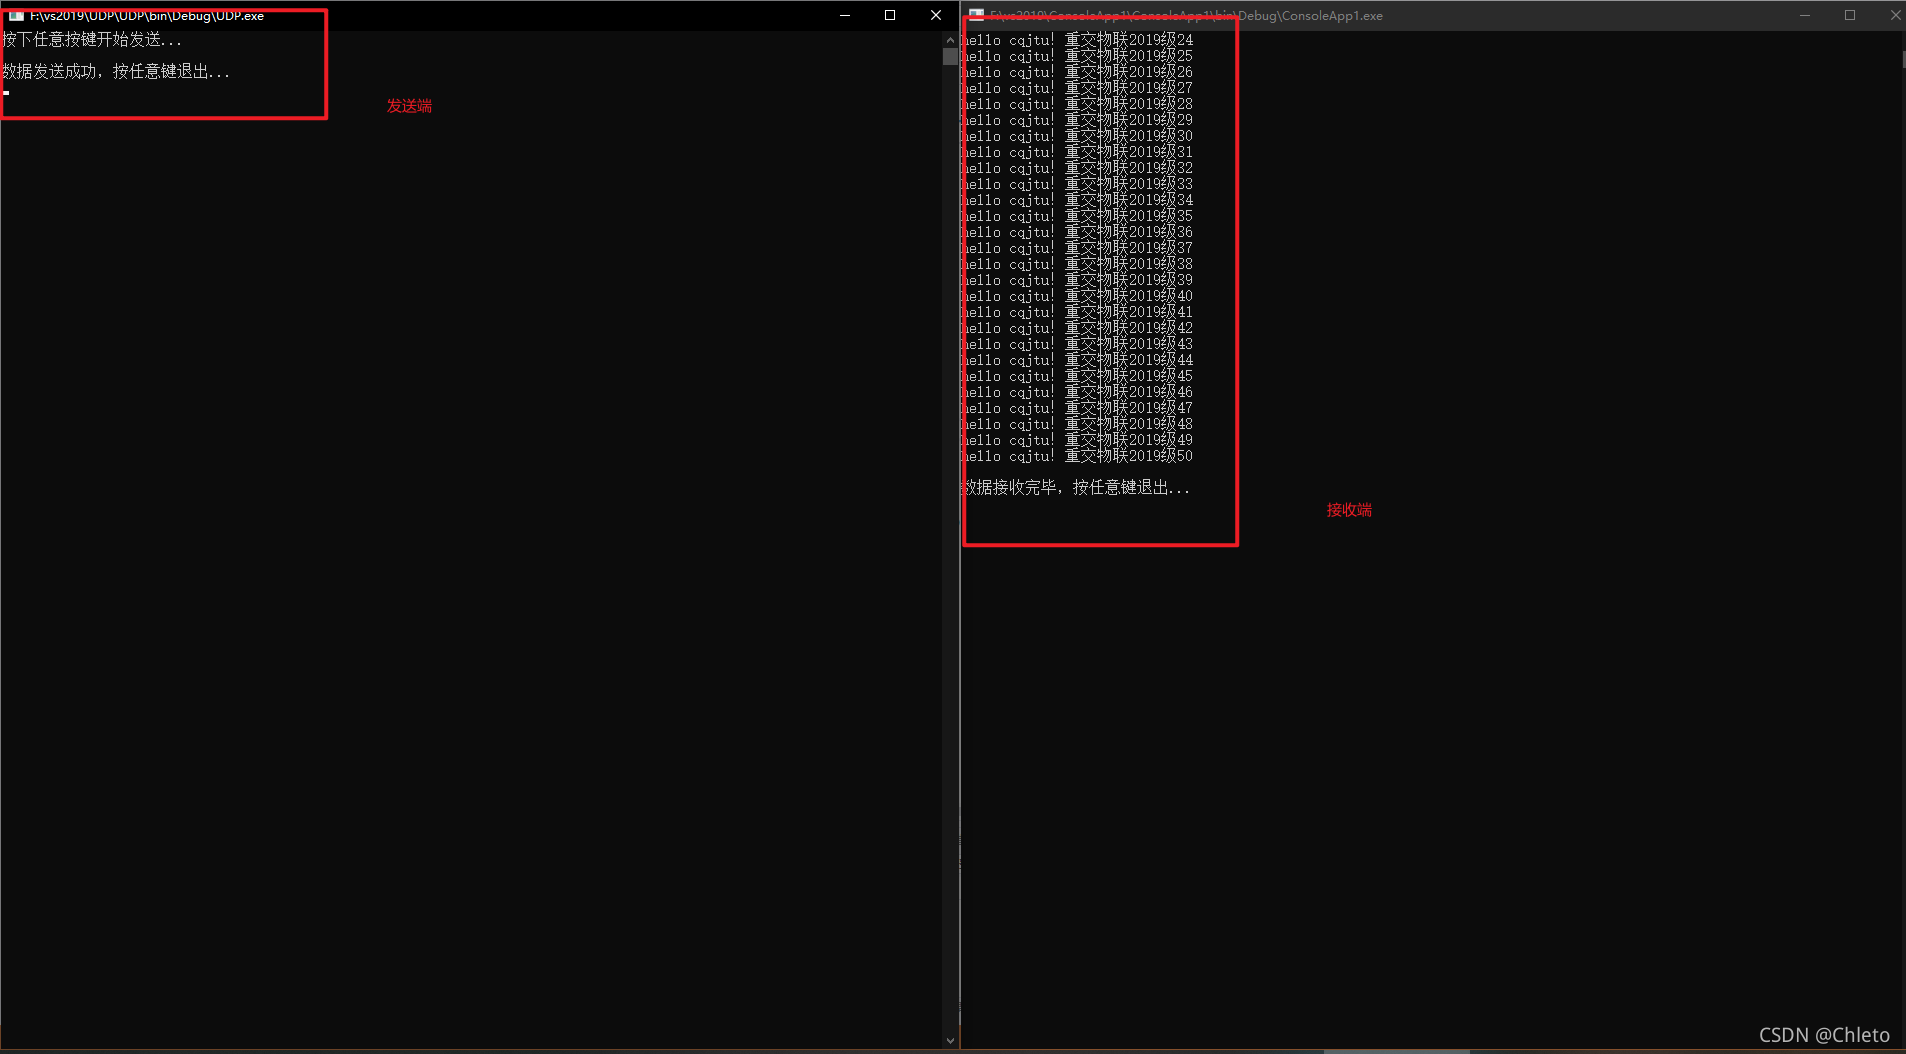Click the received line ending 2019级38
The height and width of the screenshot is (1054, 1906).
click(x=1077, y=264)
